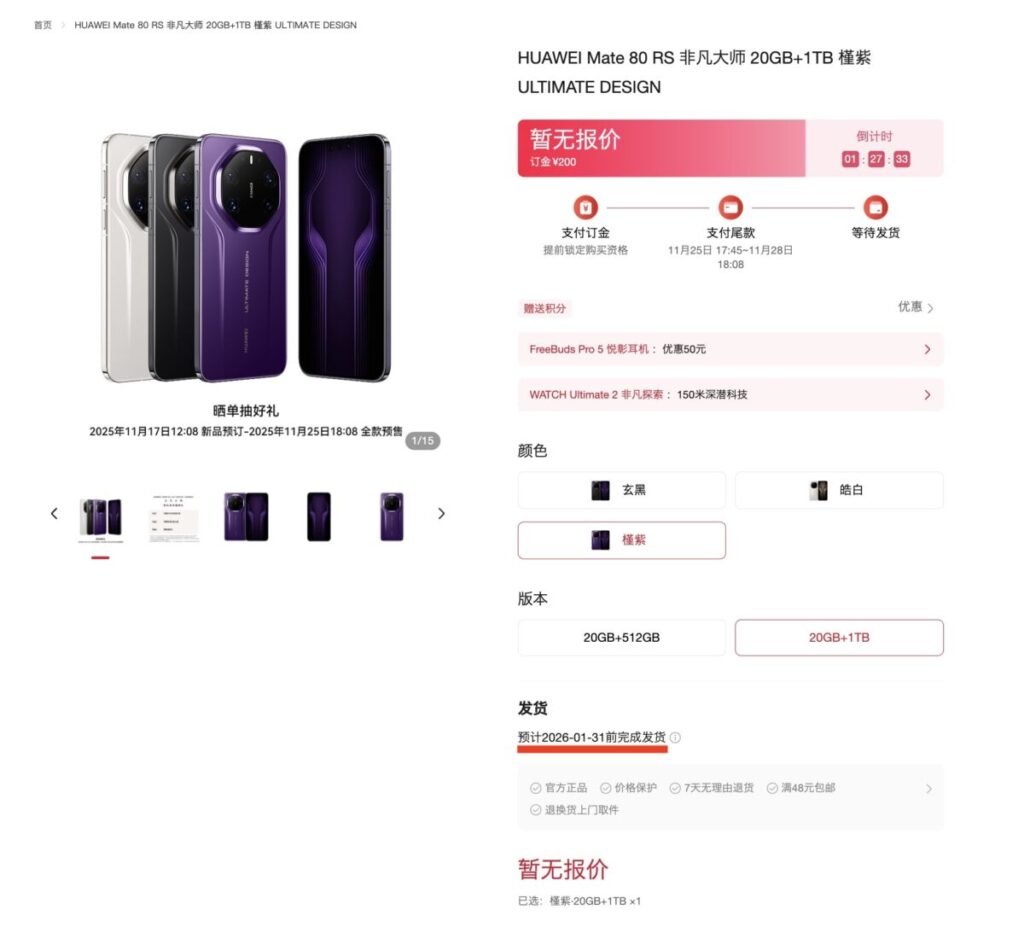This screenshot has height=927, width=1024.
Task: Expand the WATCH Ultimate 2 promotion row
Action: pyautogui.click(x=730, y=395)
